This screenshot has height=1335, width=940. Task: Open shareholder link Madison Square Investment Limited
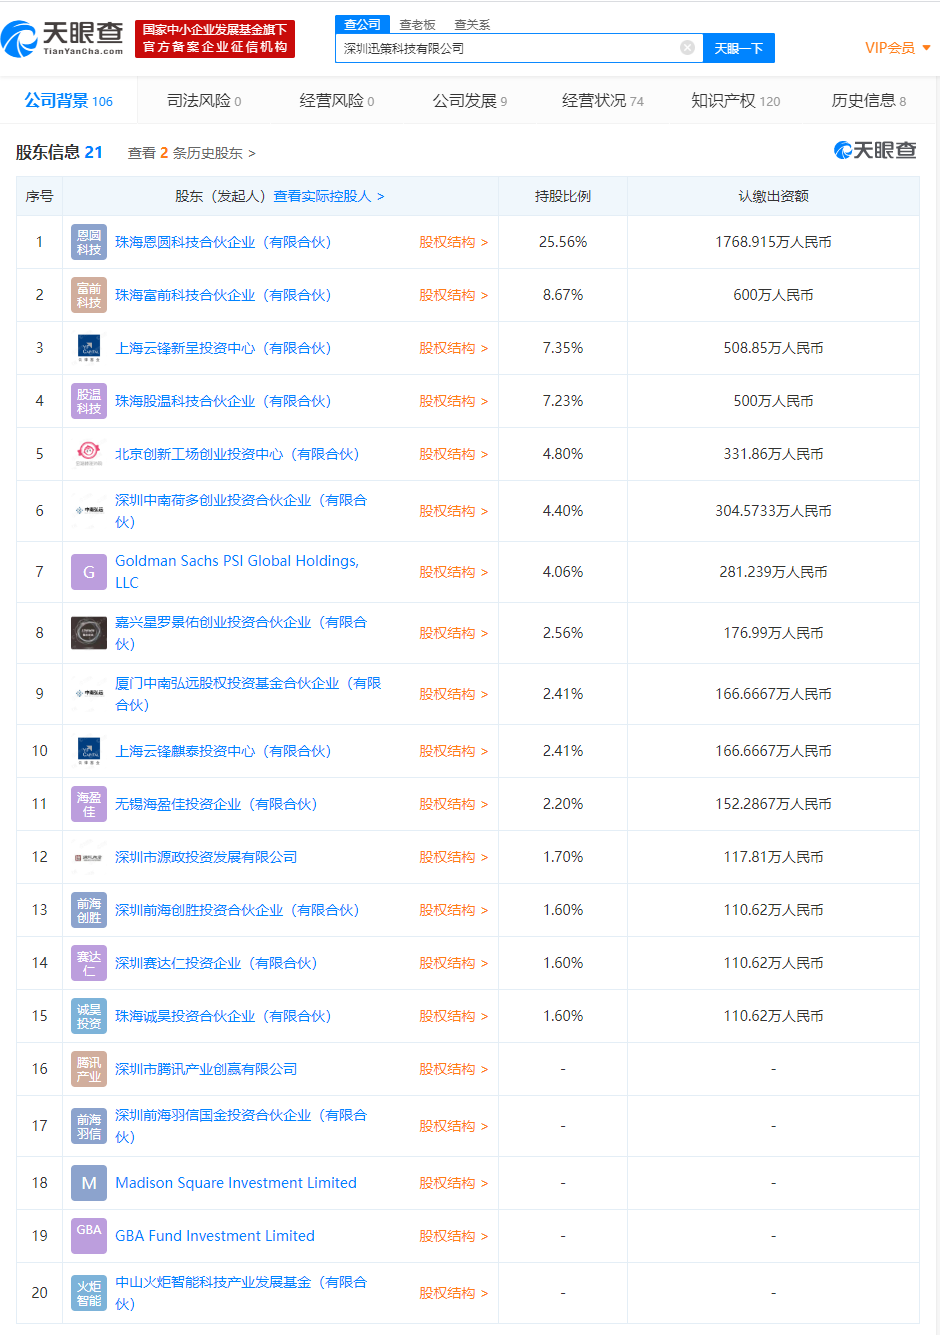tap(236, 1183)
